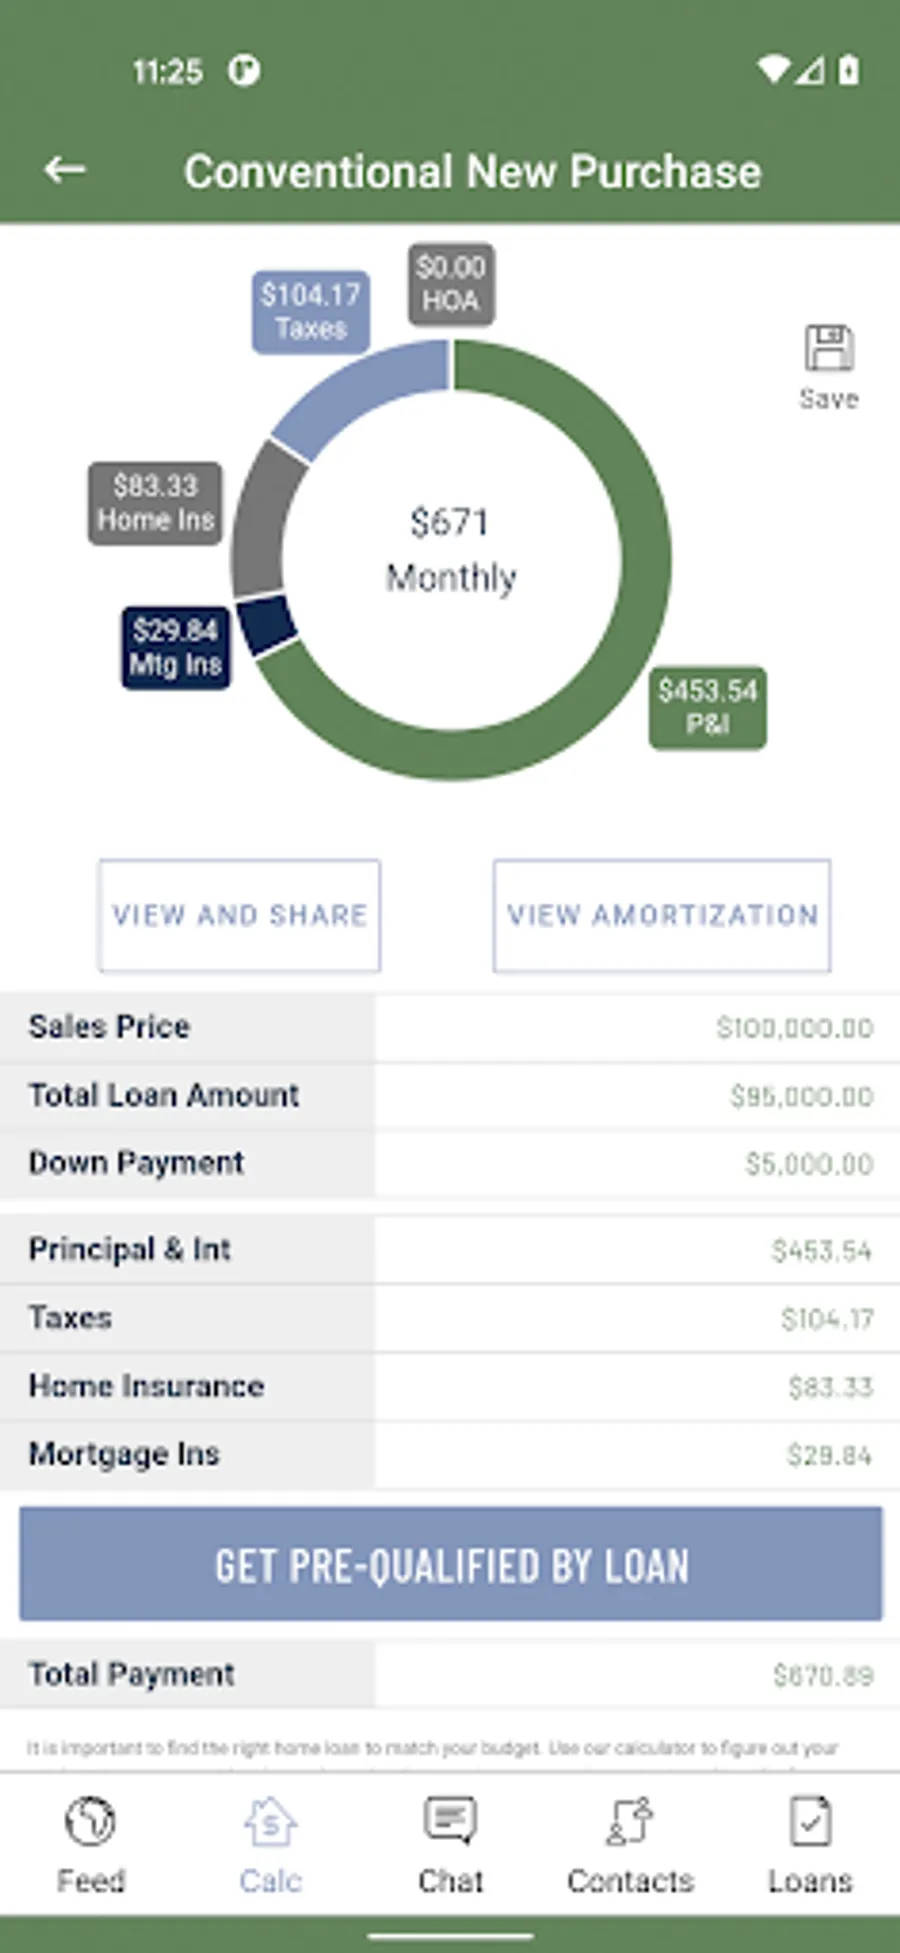Select the Calc house icon

click(270, 1821)
